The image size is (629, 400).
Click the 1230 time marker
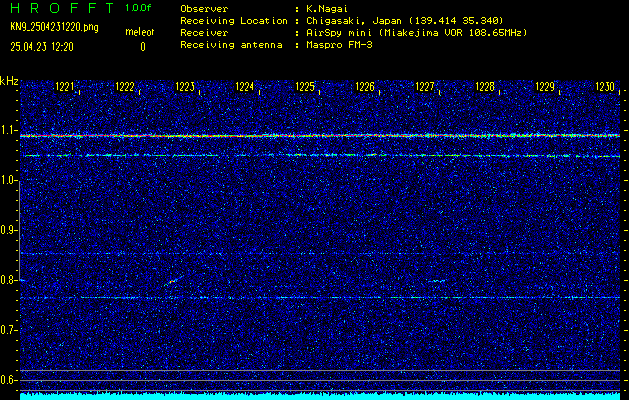coord(605,87)
